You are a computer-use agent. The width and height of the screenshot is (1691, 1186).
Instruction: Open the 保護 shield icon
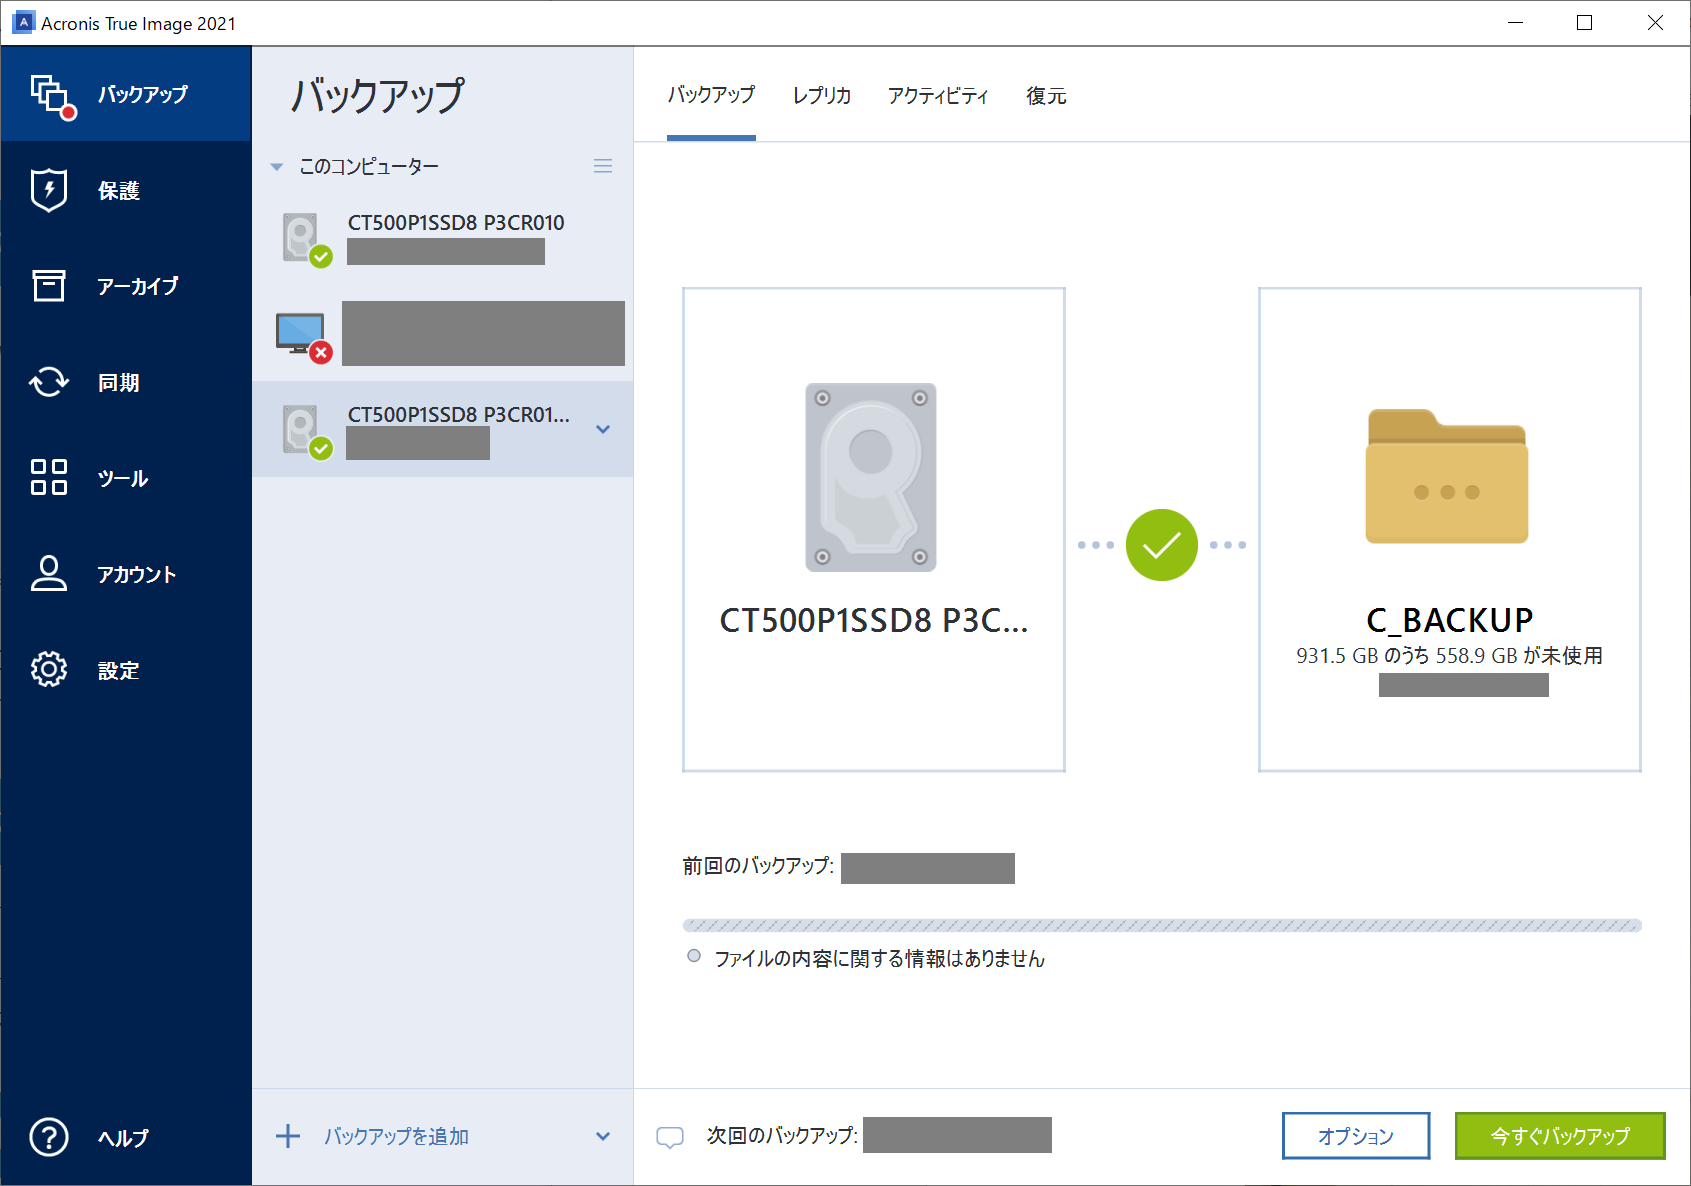point(49,190)
